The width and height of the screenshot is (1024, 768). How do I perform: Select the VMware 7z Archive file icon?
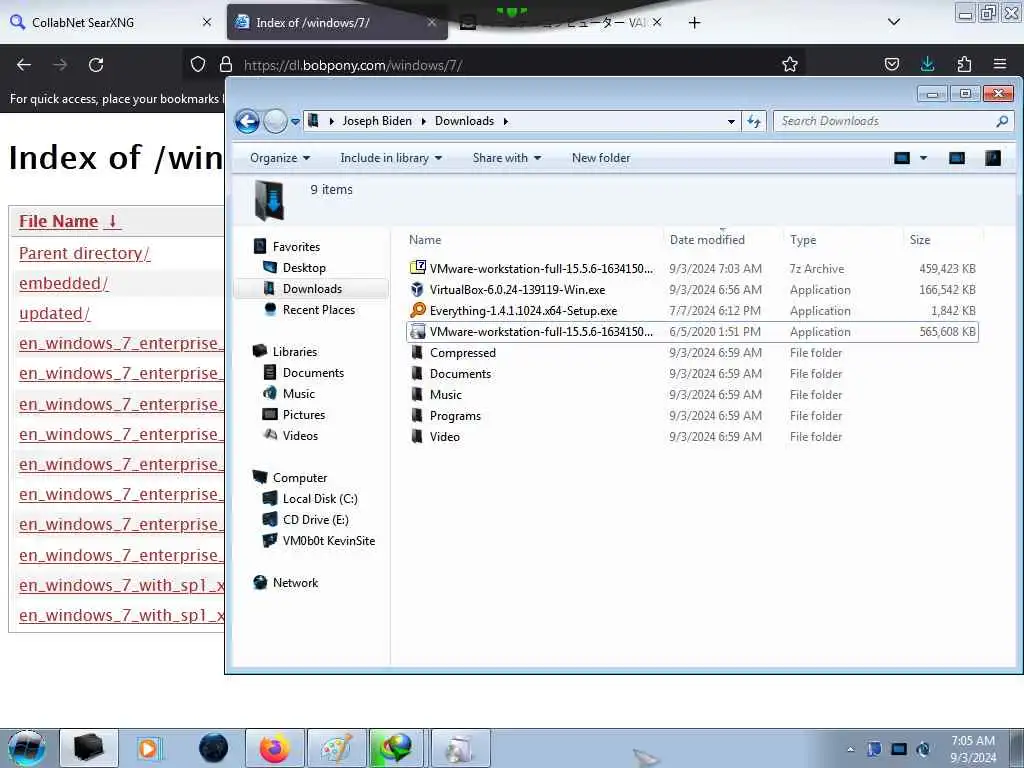click(417, 268)
